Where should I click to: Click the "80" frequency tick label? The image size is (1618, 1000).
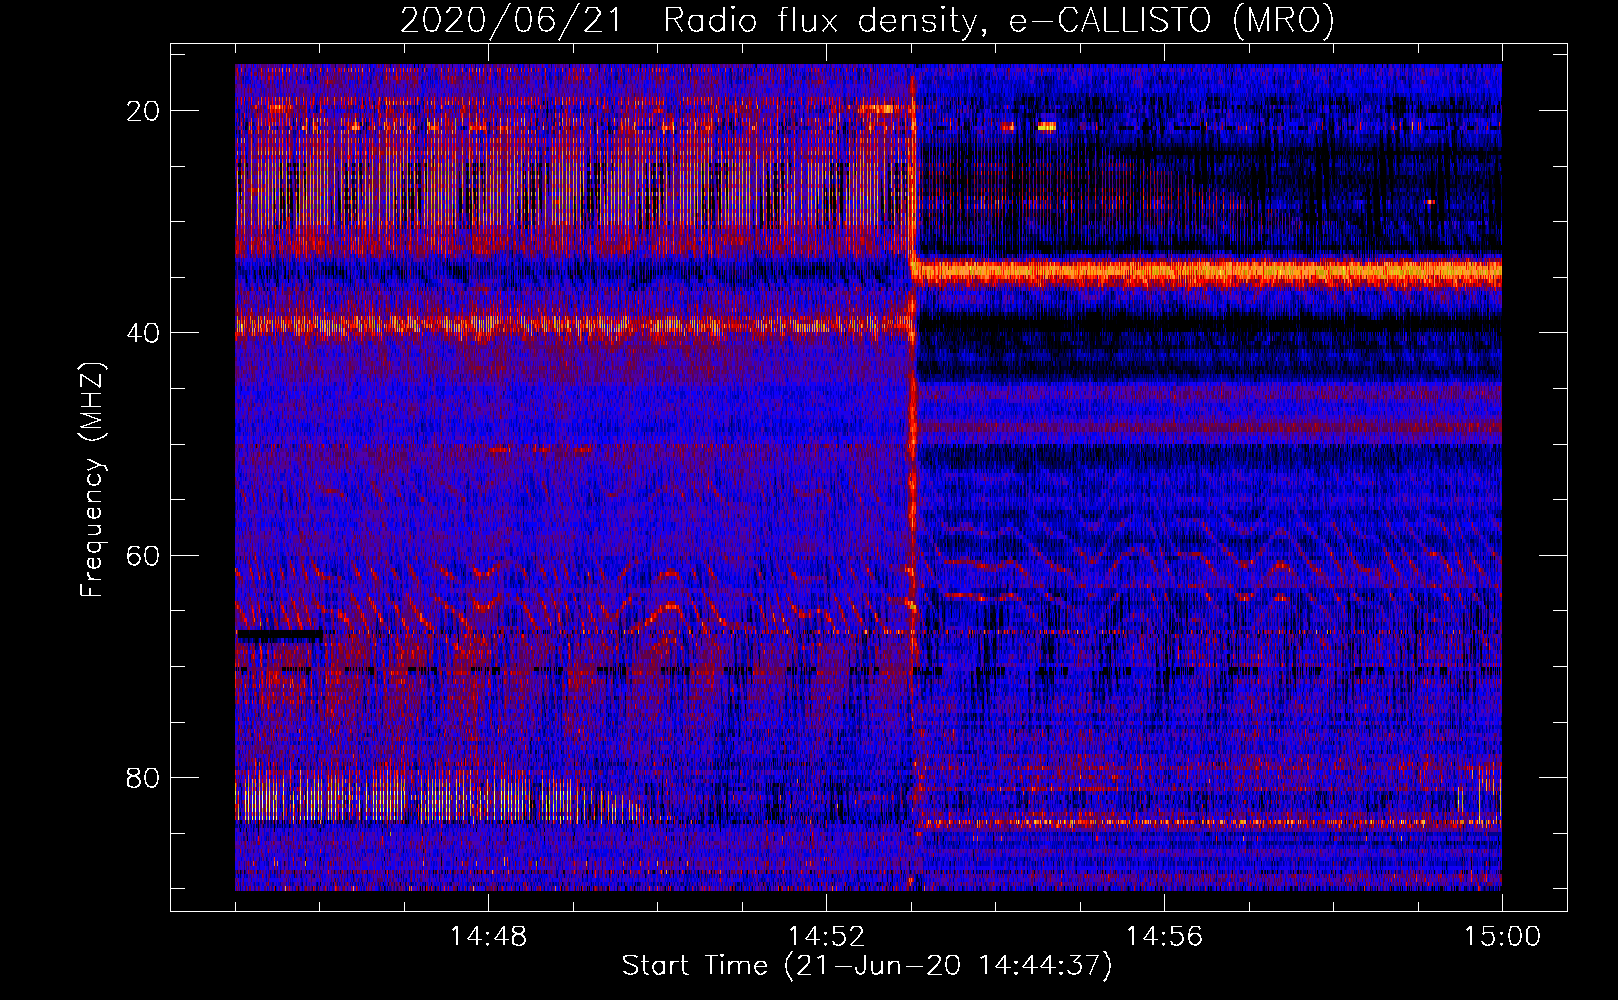pos(144,777)
